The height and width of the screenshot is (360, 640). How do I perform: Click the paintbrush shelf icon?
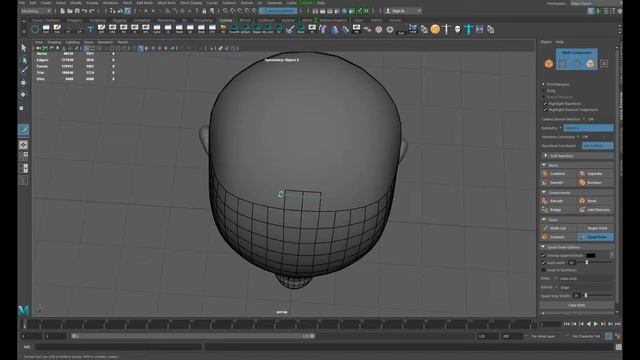tap(290, 29)
